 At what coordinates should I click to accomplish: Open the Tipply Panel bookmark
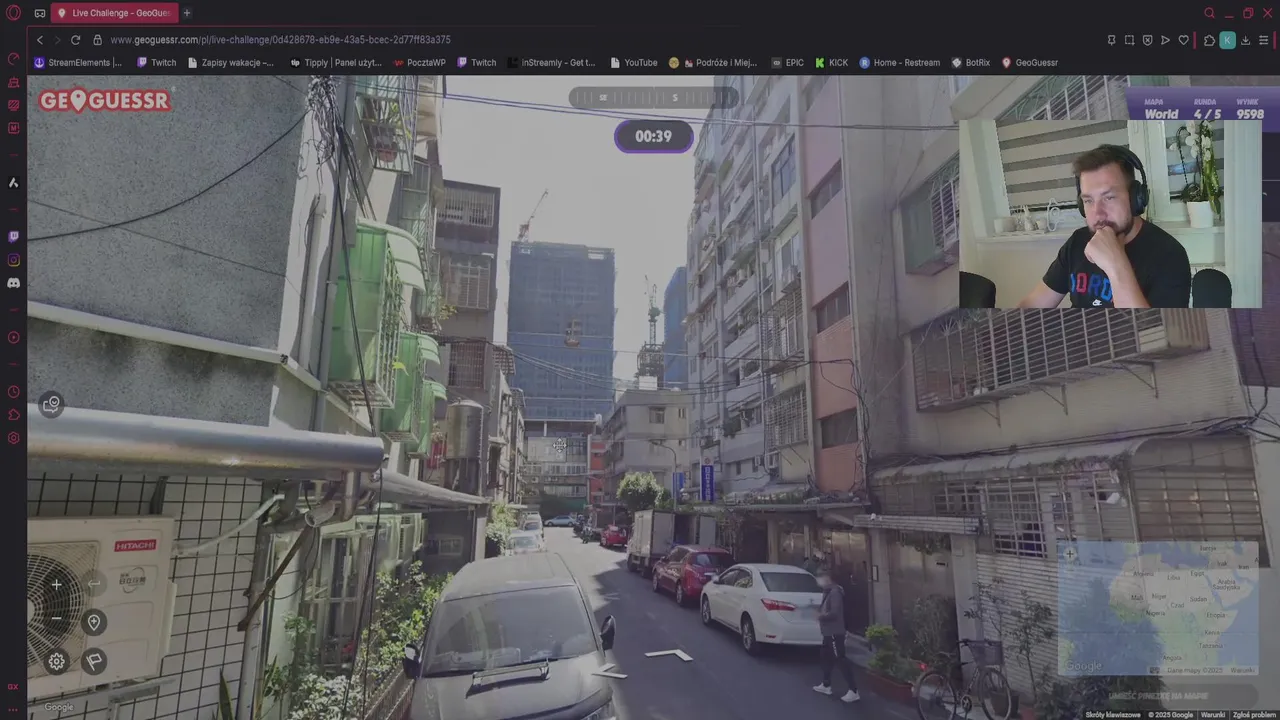tap(335, 62)
